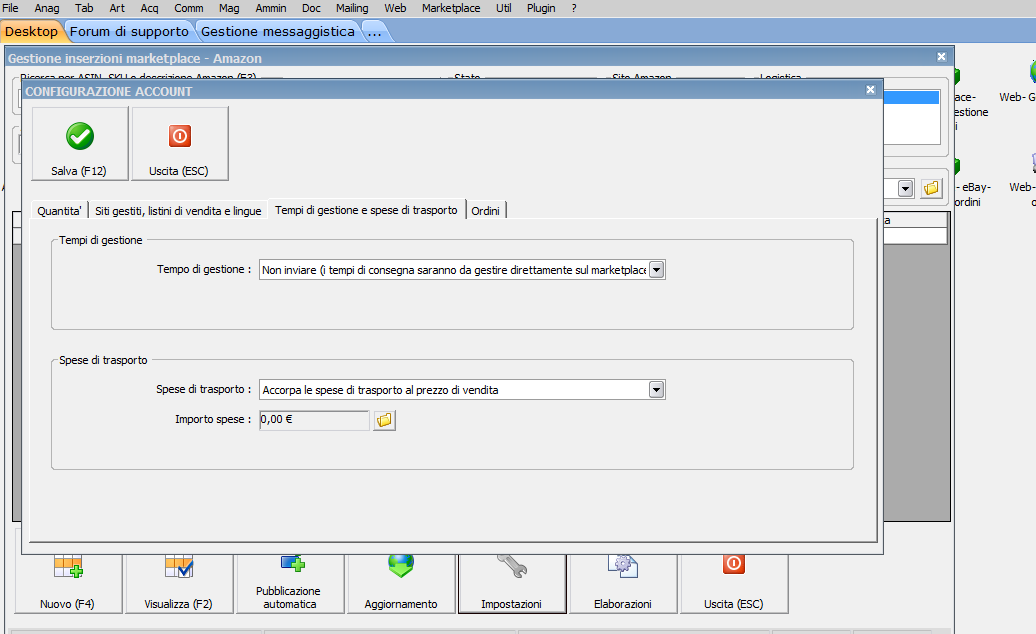Open the Tab menu
Viewport: 1036px width, 634px height.
(84, 8)
